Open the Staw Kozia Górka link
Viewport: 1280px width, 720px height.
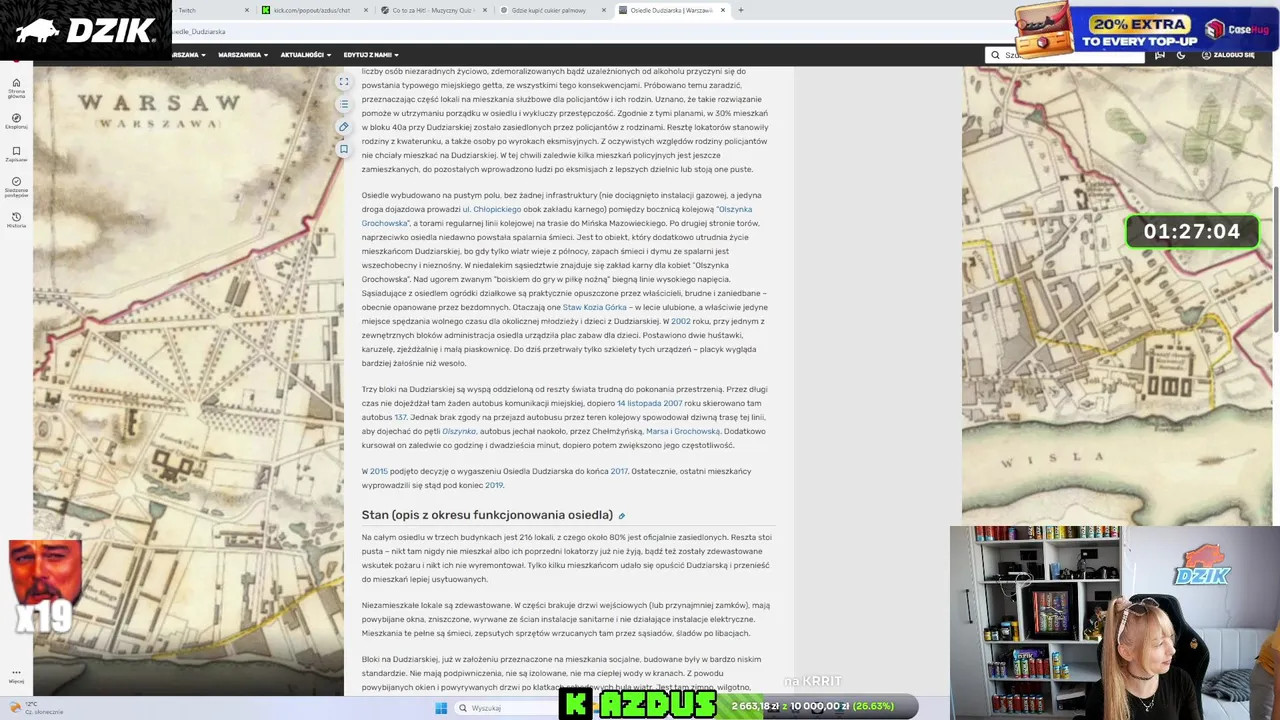[x=594, y=308]
